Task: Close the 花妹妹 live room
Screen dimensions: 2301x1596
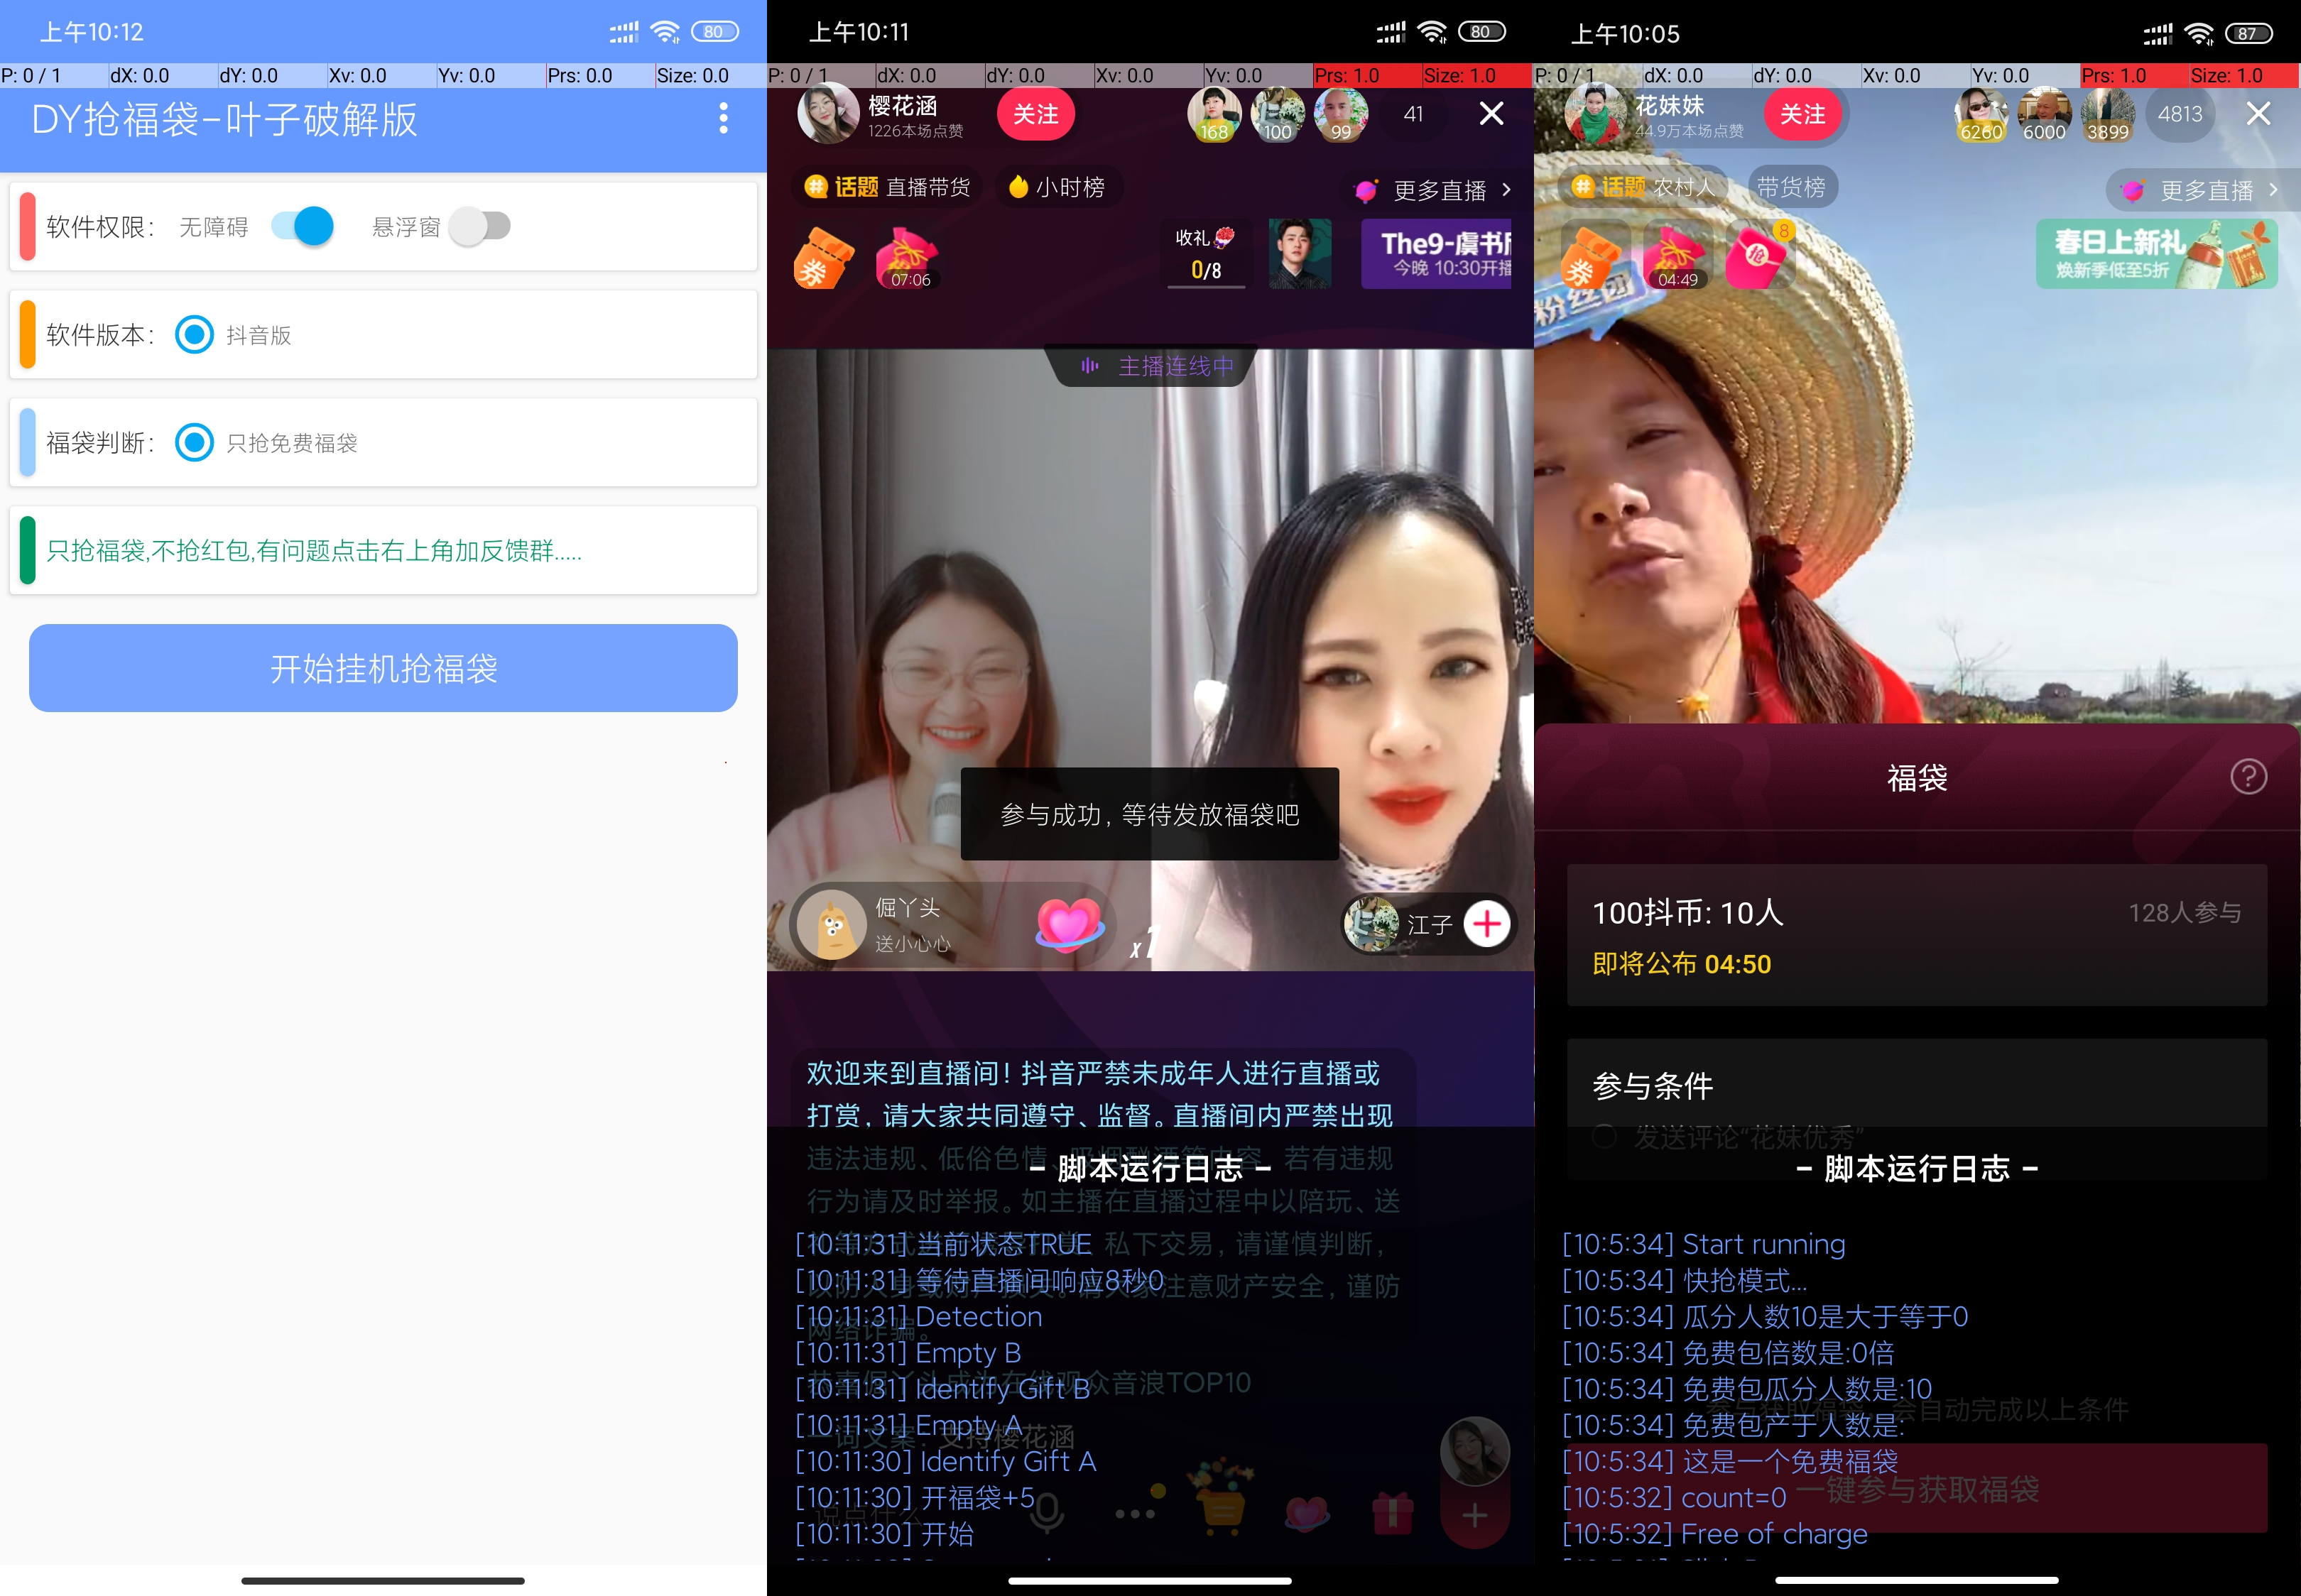Action: click(x=2258, y=114)
